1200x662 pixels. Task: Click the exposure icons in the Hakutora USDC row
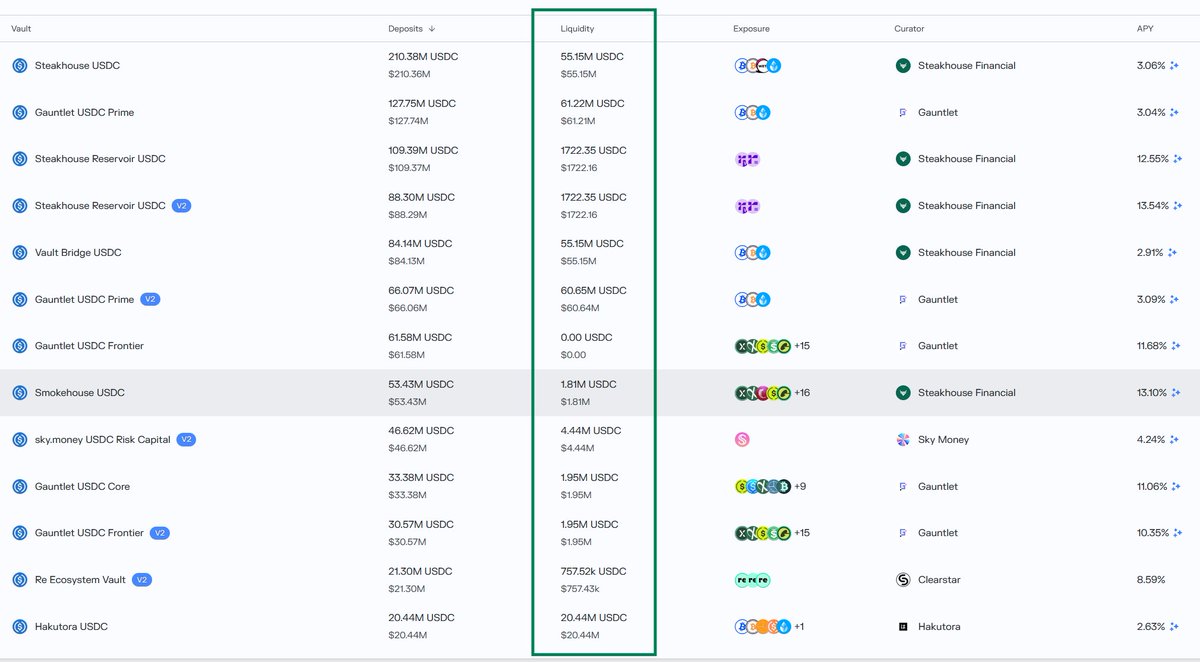tap(762, 627)
